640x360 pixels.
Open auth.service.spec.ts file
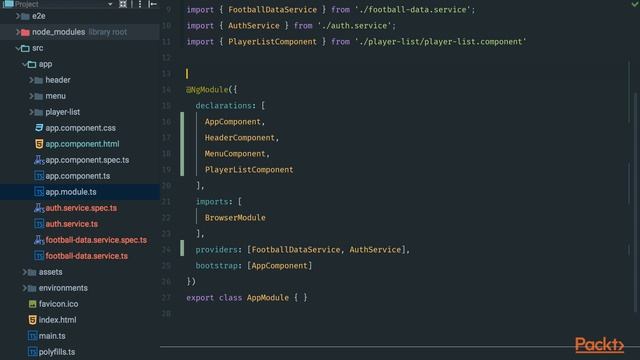point(81,208)
